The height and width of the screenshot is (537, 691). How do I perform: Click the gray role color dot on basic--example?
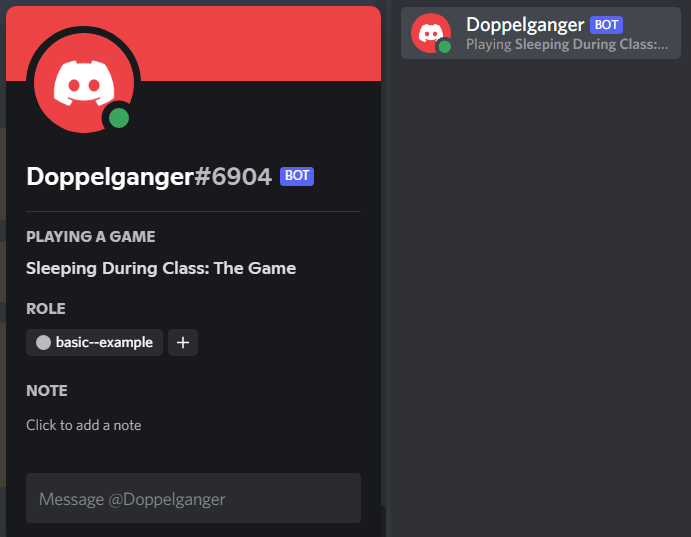tap(43, 342)
